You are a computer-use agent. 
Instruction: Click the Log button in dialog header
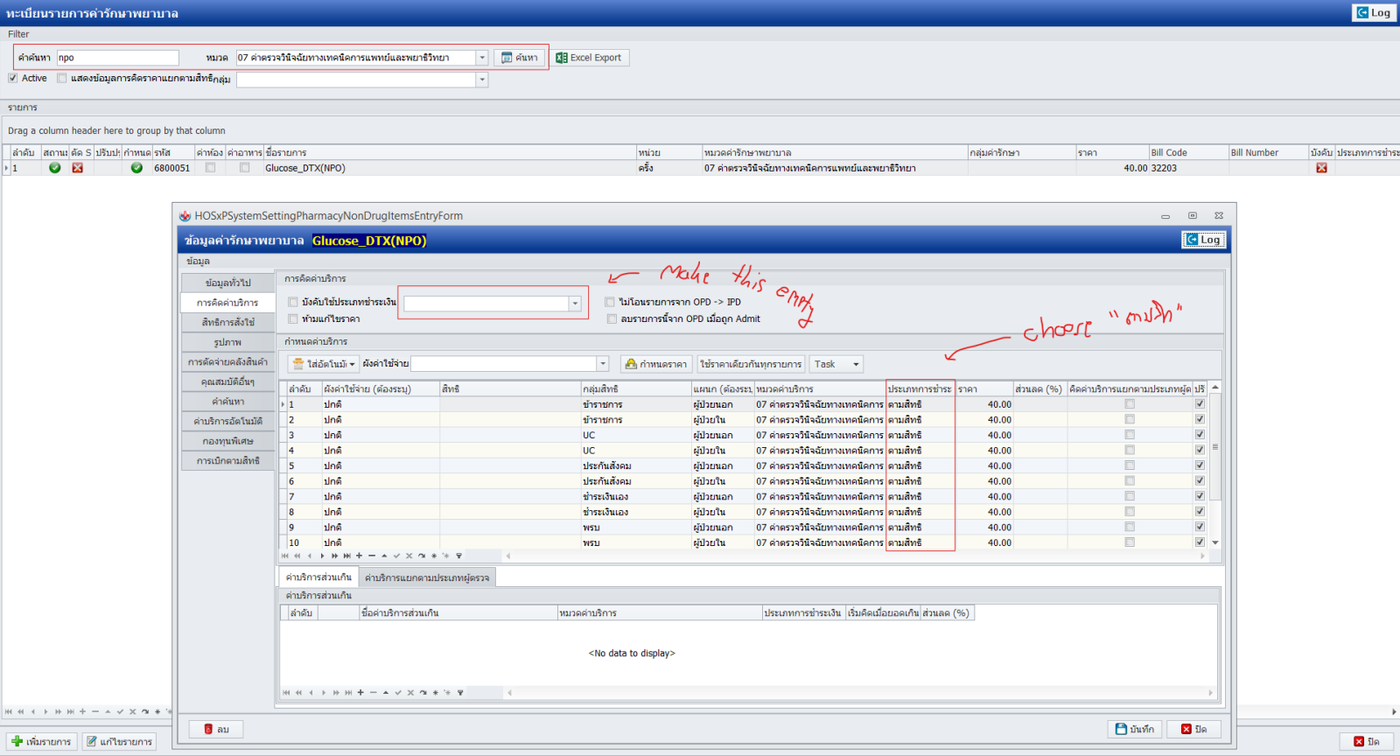(1203, 240)
